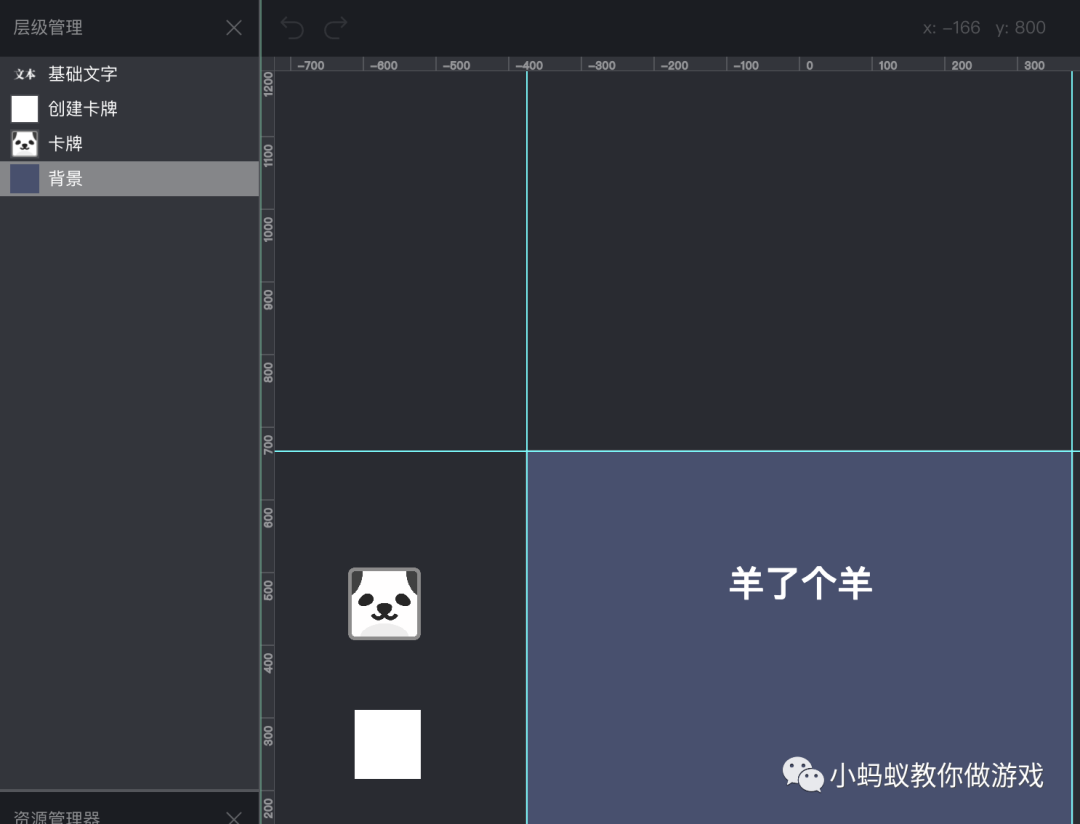This screenshot has width=1080, height=824.
Task: Select the panda card on canvas
Action: 384,604
